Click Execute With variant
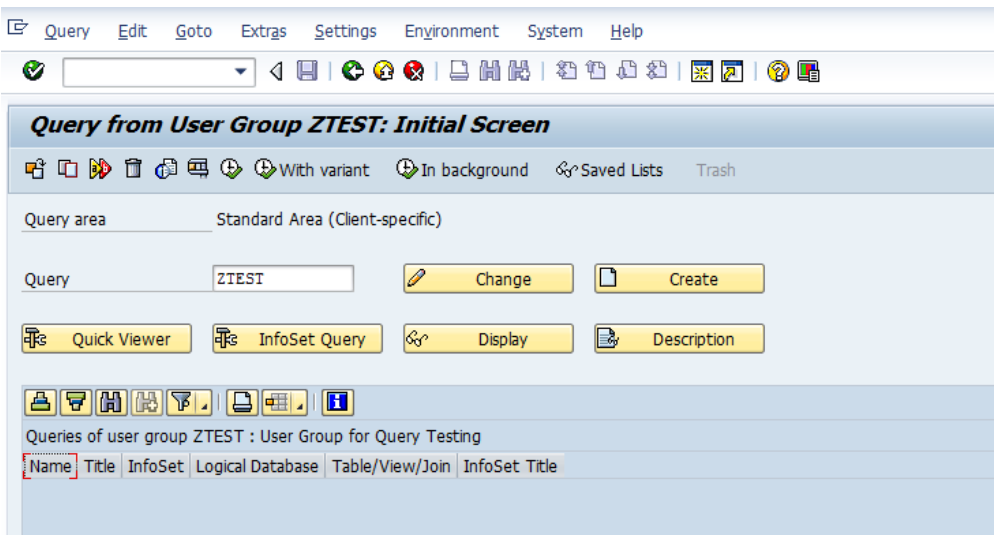The width and height of the screenshot is (1004, 538). click(312, 170)
